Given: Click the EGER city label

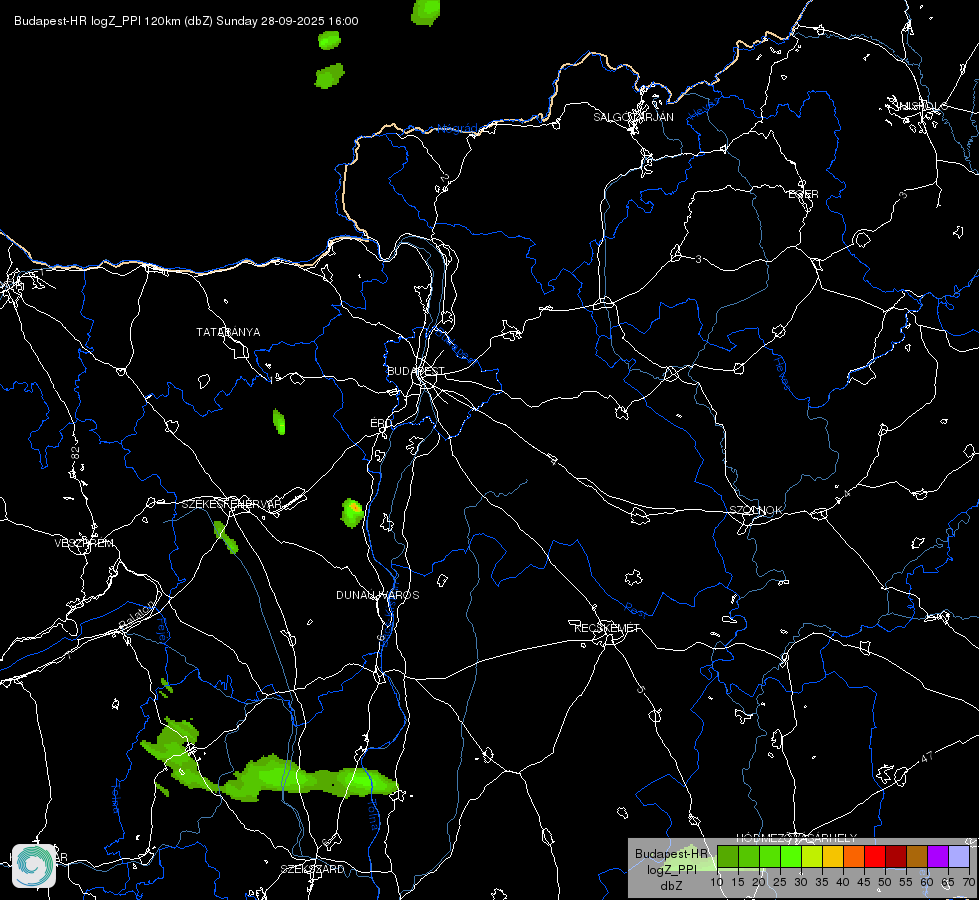Looking at the screenshot, I should pos(803,194).
